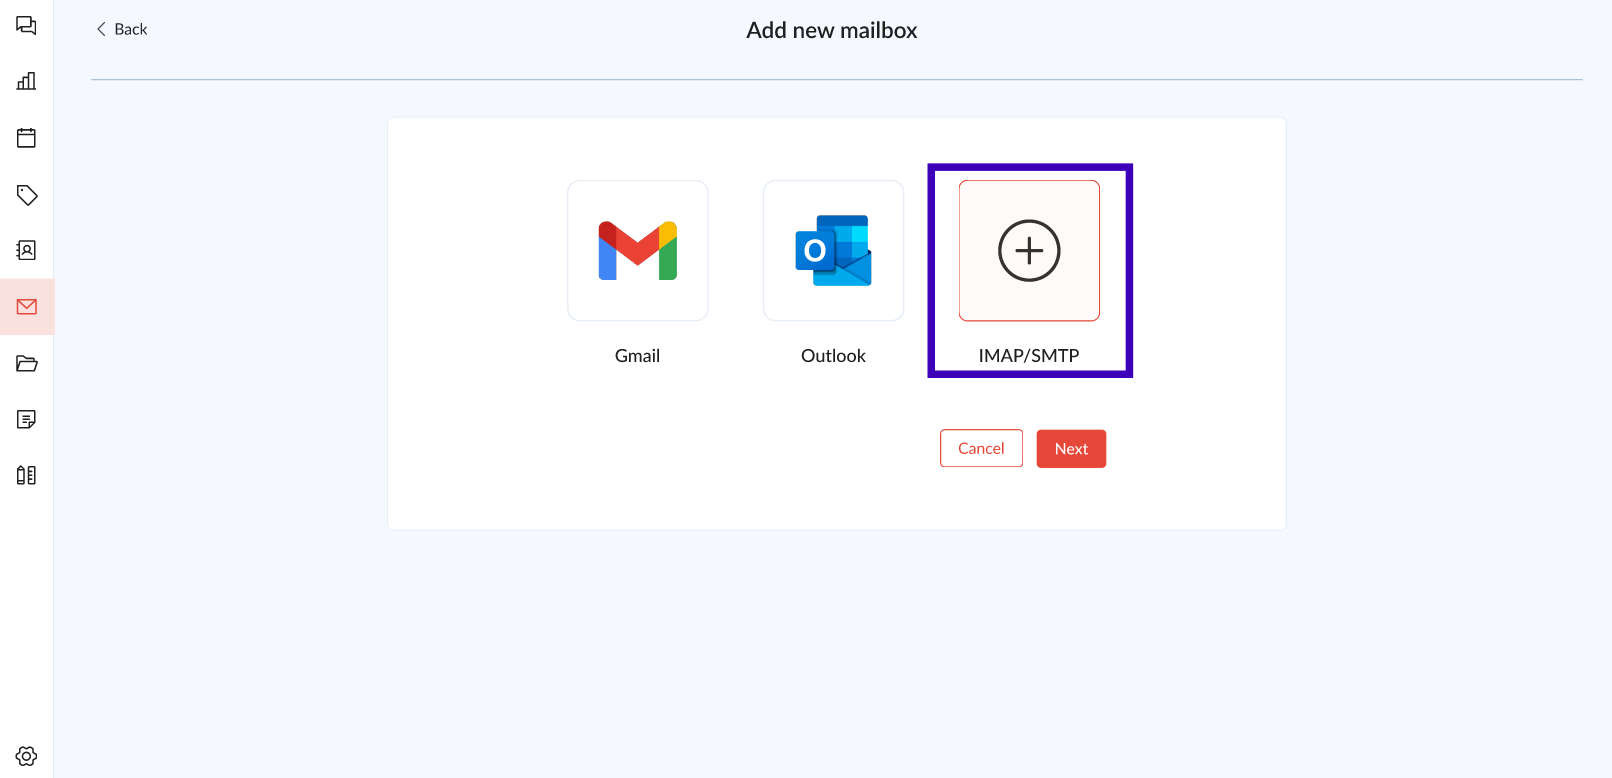Viewport: 1612px width, 778px height.
Task: Open the notes icon in sidebar
Action: point(26,419)
